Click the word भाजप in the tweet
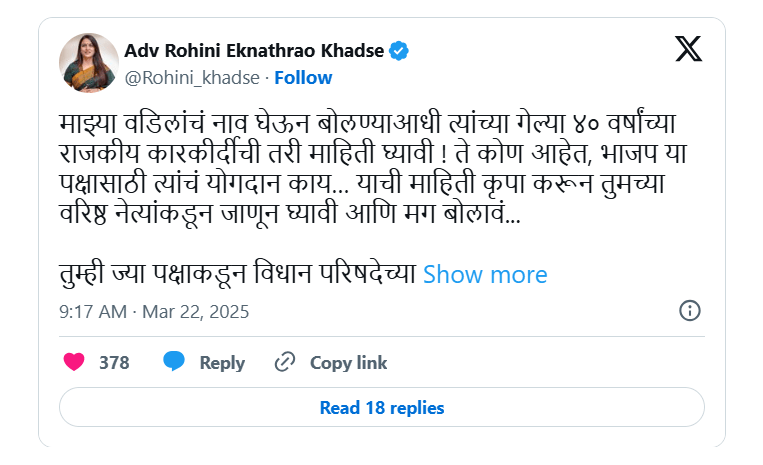Image resolution: width=763 pixels, height=465 pixels. [x=629, y=154]
